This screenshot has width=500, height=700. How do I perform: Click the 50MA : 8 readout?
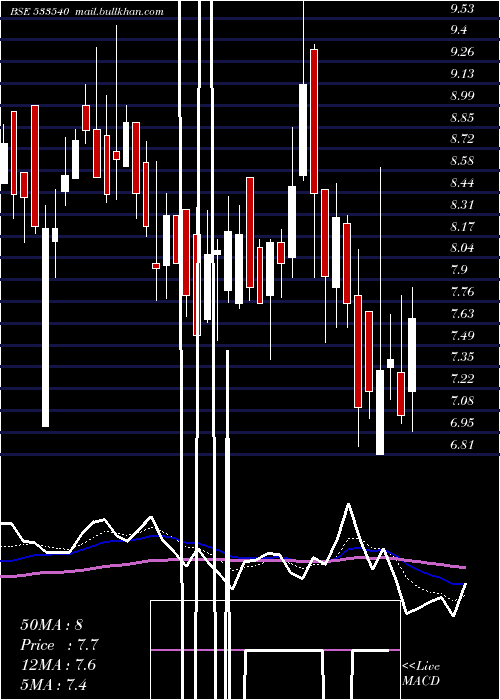tap(51, 625)
